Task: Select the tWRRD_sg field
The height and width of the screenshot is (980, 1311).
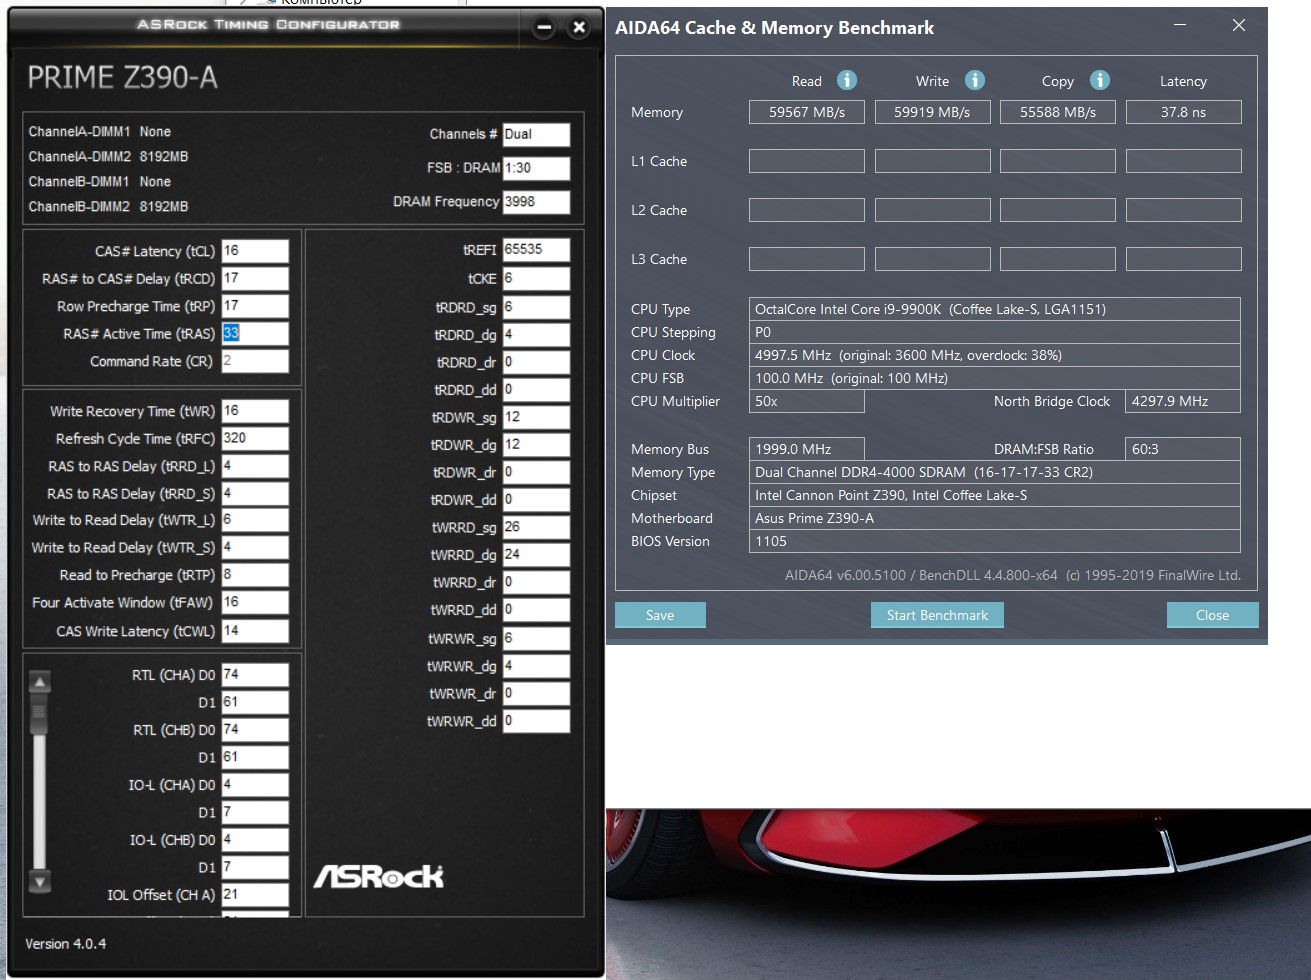Action: pos(536,527)
